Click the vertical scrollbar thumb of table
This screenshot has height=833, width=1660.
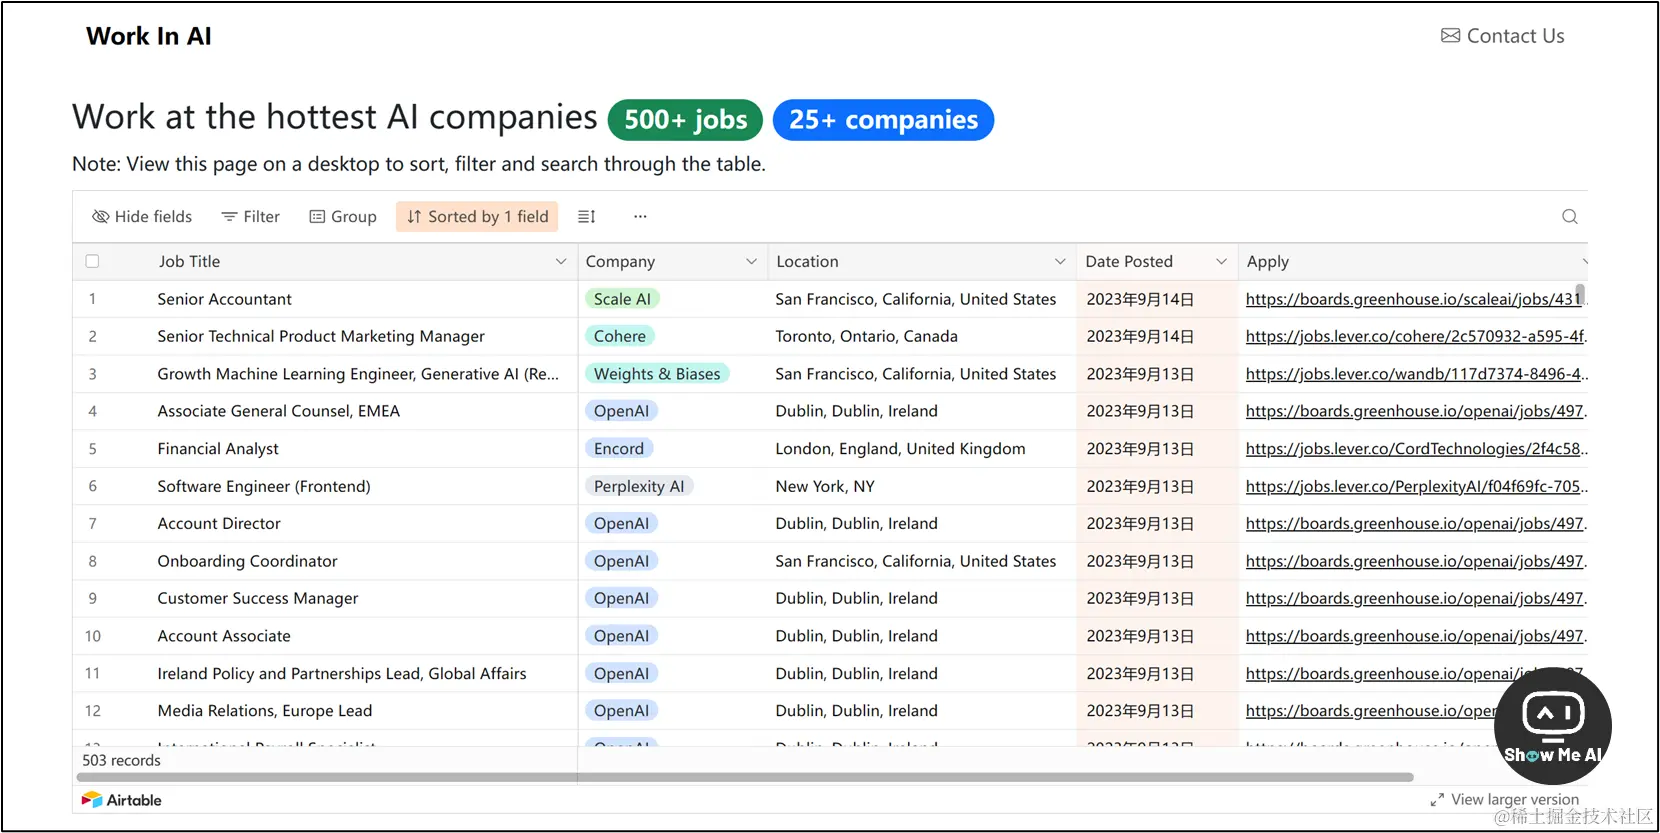coord(1580,294)
